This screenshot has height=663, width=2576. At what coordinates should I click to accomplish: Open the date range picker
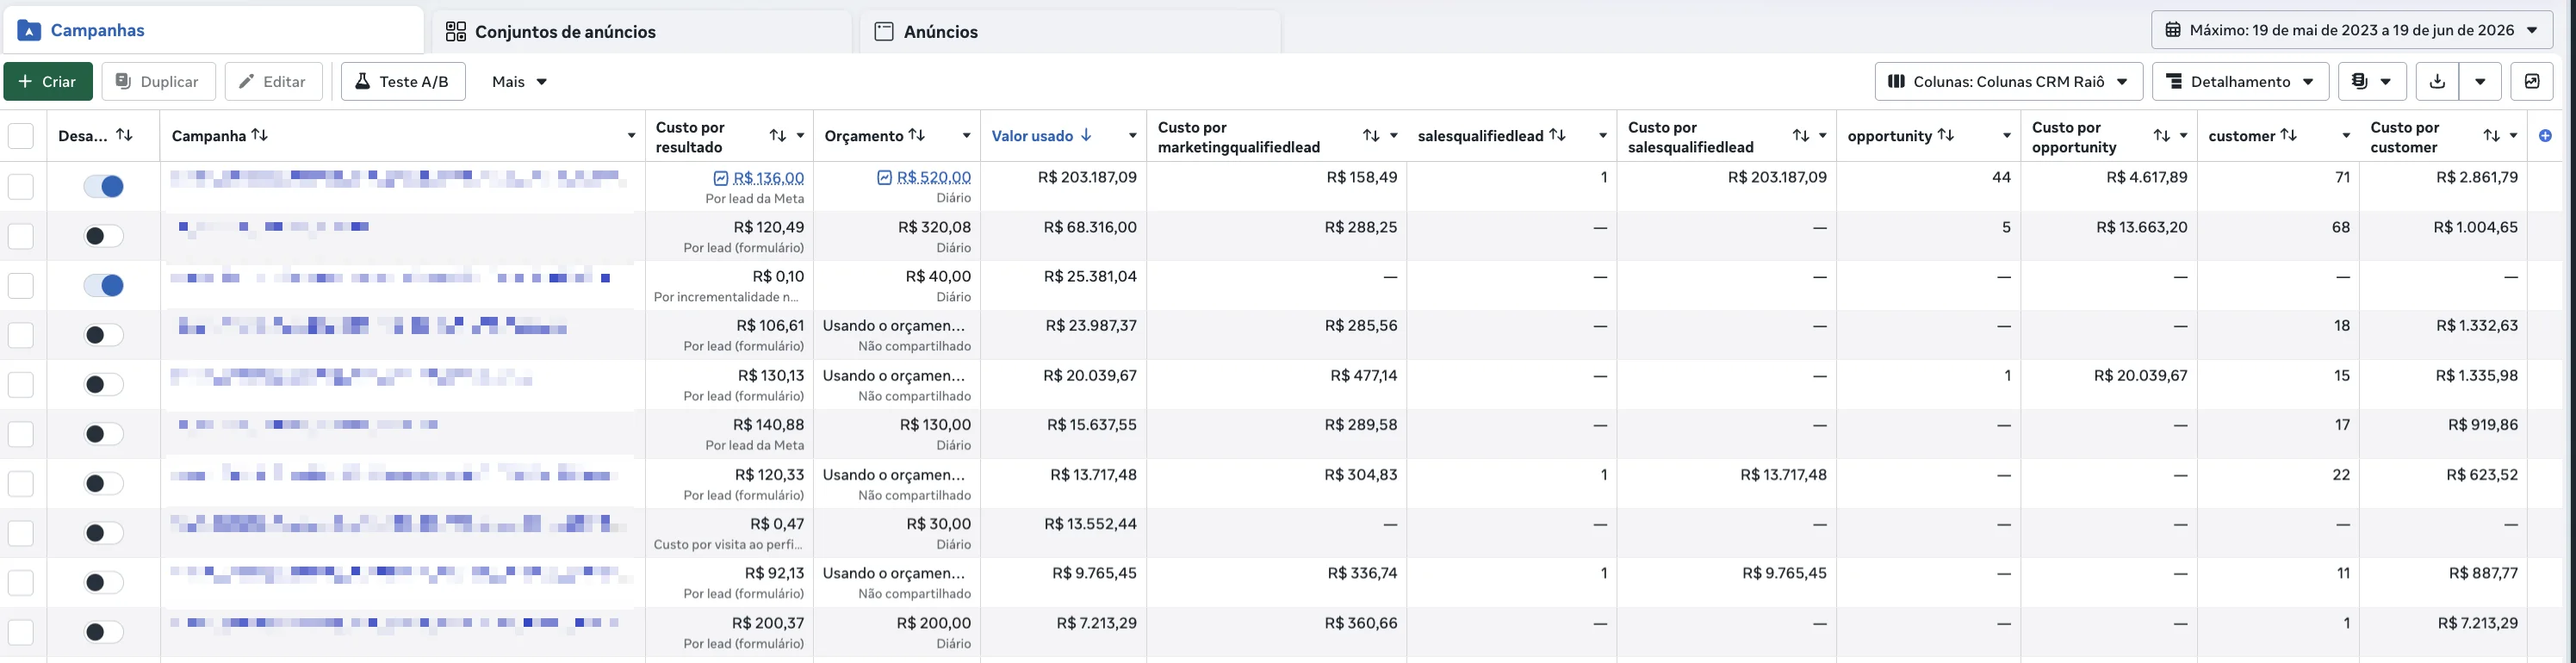[2352, 30]
